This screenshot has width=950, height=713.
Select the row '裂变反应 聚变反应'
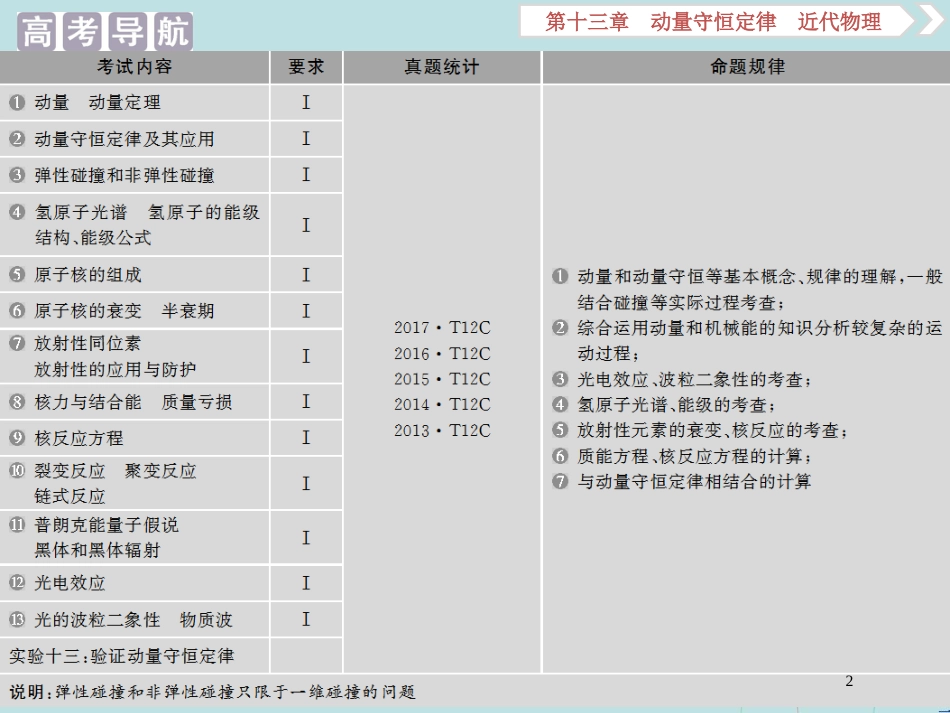pyautogui.click(x=135, y=483)
